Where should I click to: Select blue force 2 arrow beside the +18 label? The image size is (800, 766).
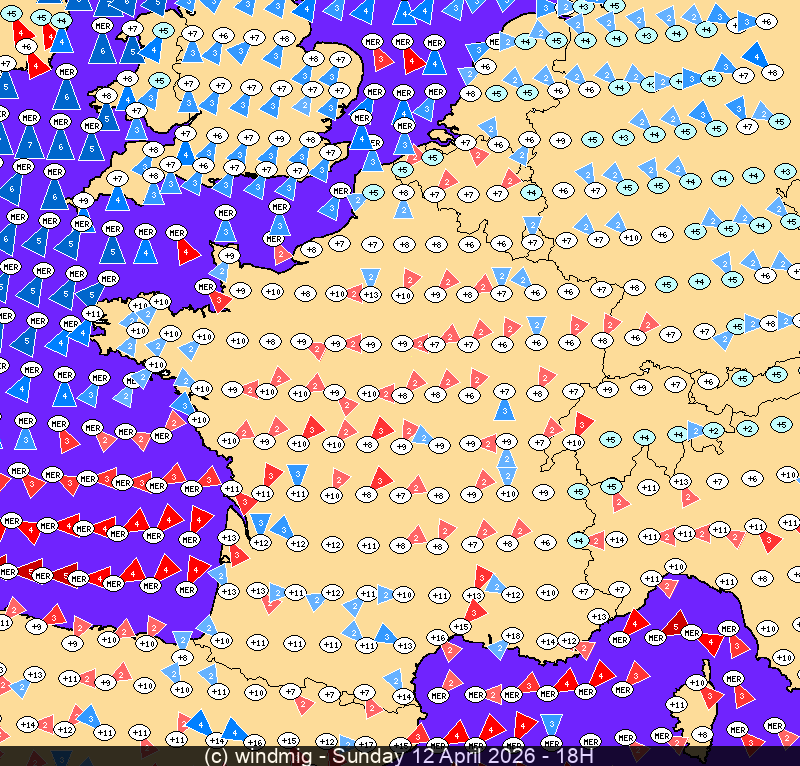click(498, 649)
